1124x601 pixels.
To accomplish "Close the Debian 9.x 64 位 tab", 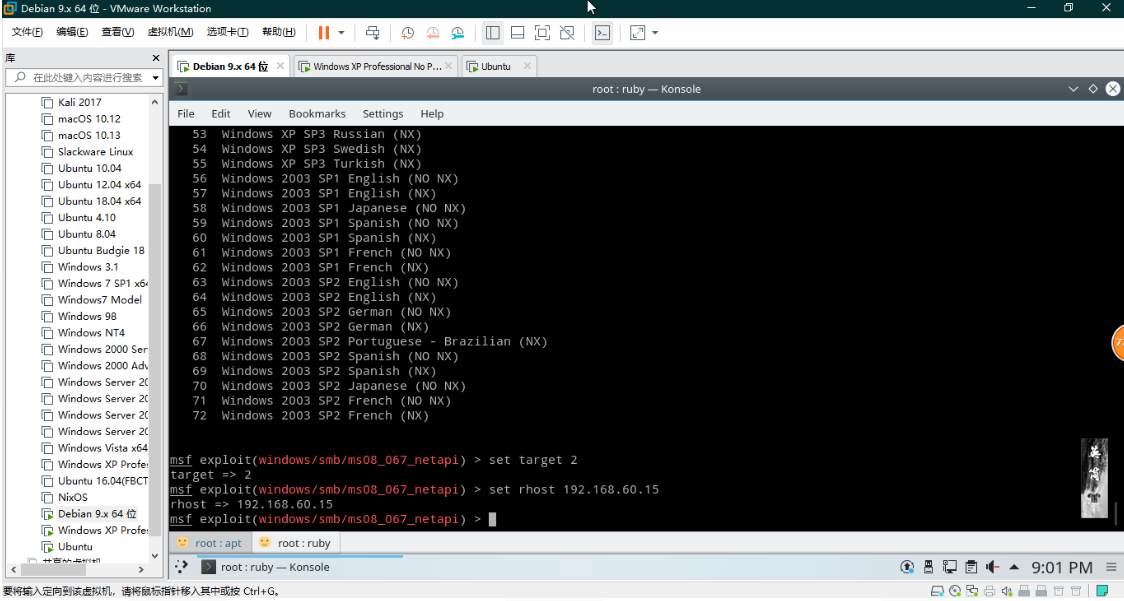I will click(x=280, y=66).
